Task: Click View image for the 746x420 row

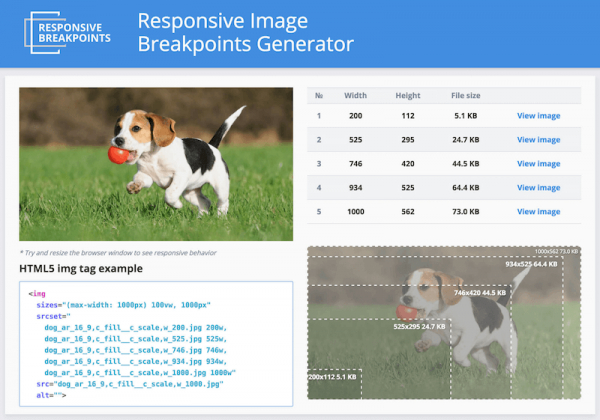Action: (538, 164)
